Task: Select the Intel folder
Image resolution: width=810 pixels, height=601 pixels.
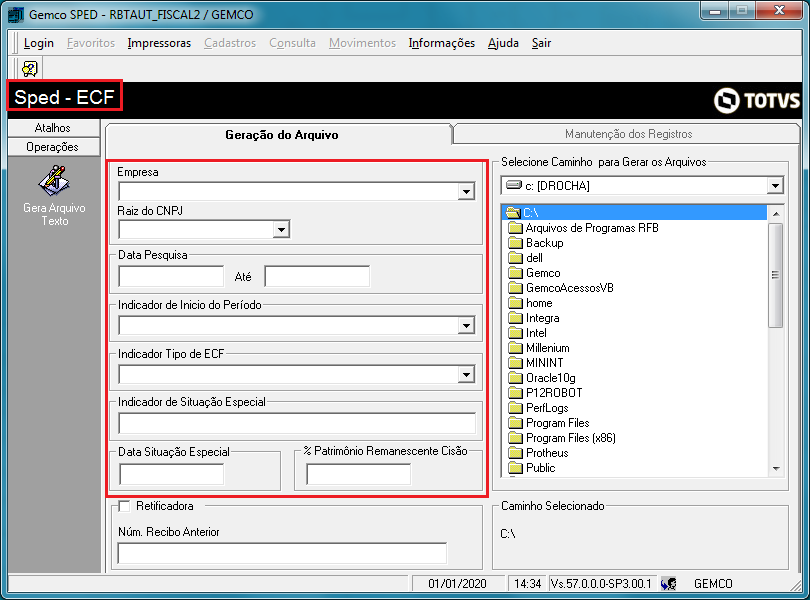Action: 527,333
